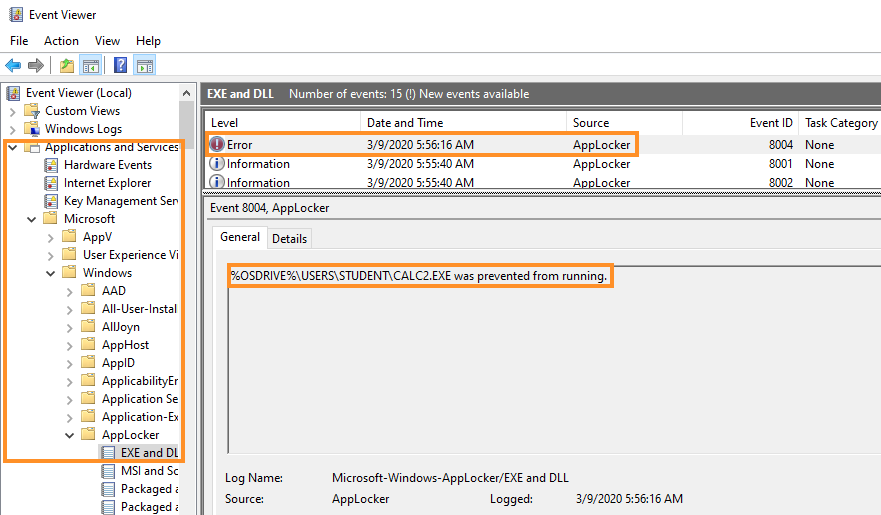Sort events by Level column header

point(283,122)
